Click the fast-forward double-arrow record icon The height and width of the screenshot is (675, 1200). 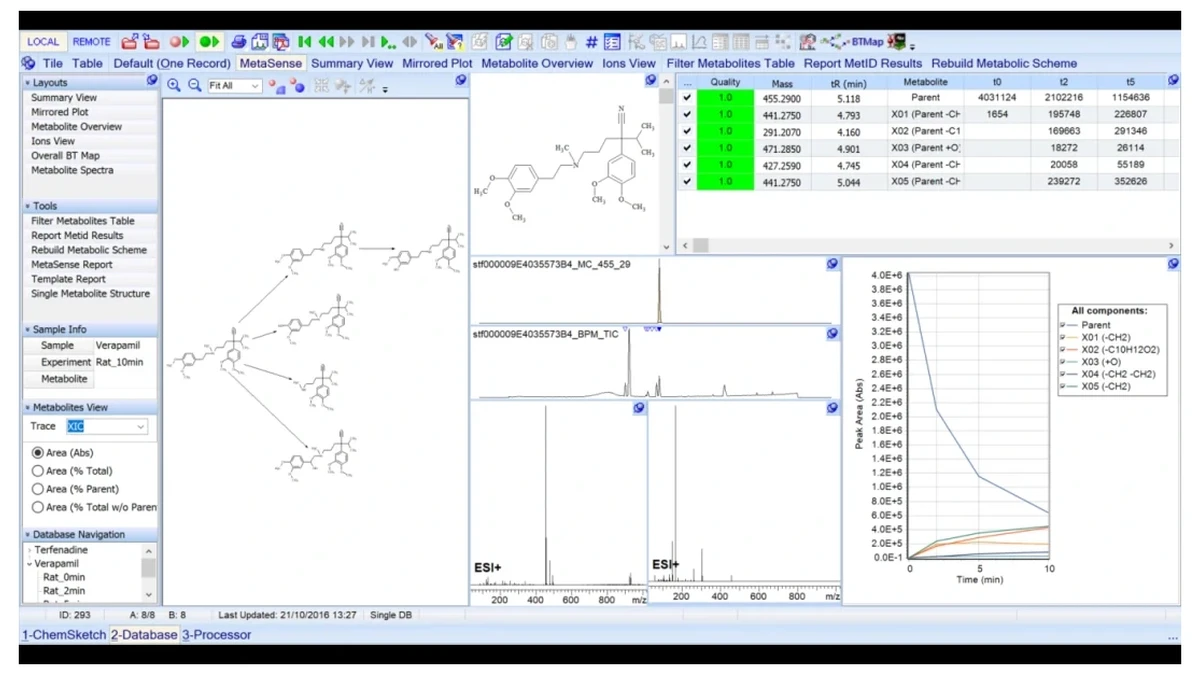[x=347, y=42]
